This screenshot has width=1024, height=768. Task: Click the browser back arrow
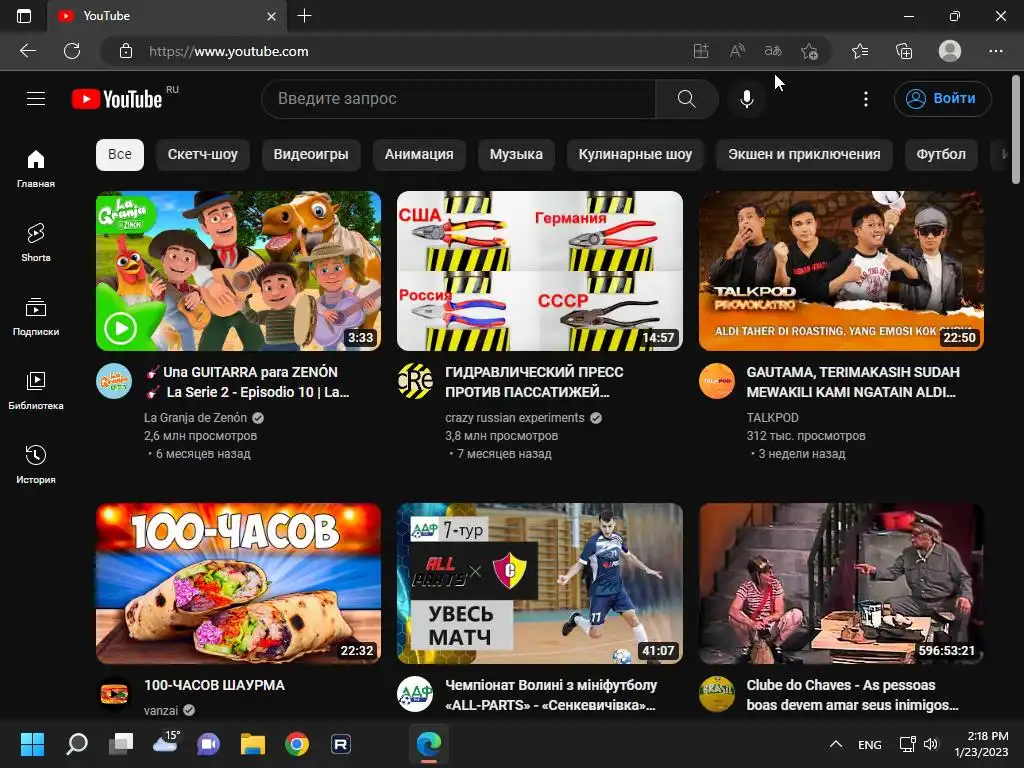(28, 51)
